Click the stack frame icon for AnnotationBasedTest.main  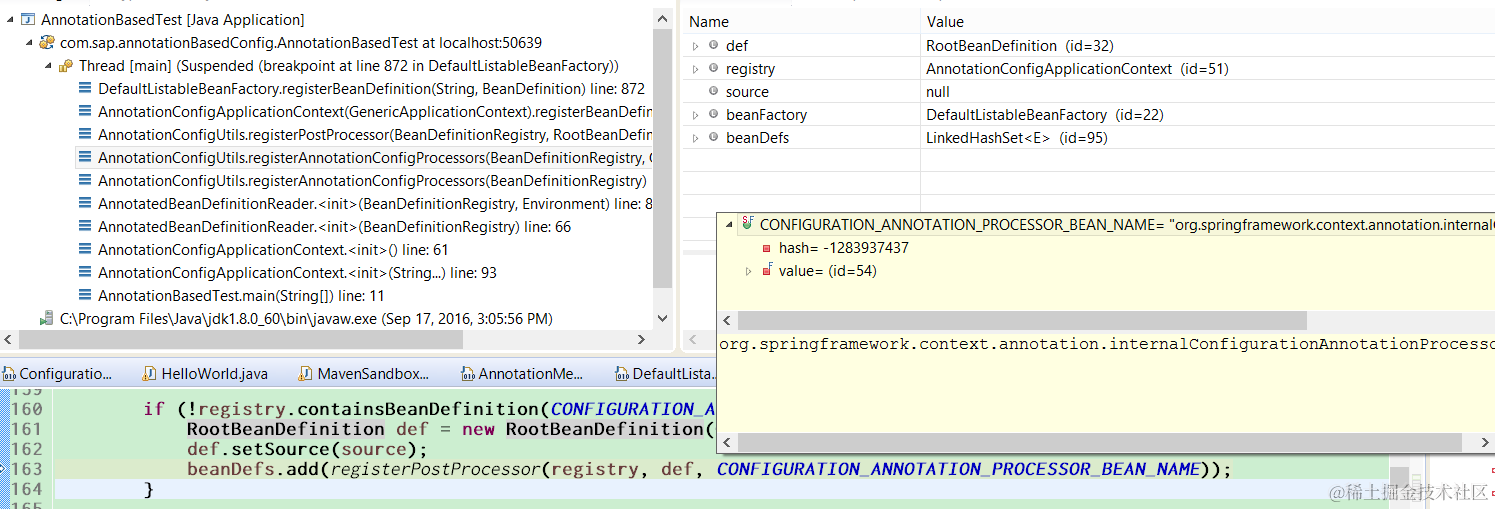pyautogui.click(x=86, y=296)
